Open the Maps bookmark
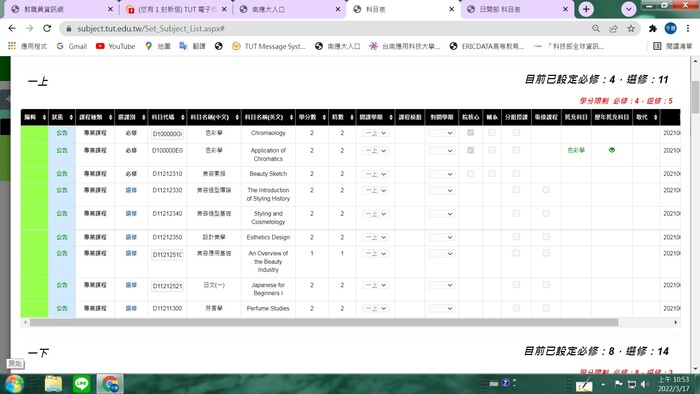Screen dimensions: 700x394 point(158,46)
